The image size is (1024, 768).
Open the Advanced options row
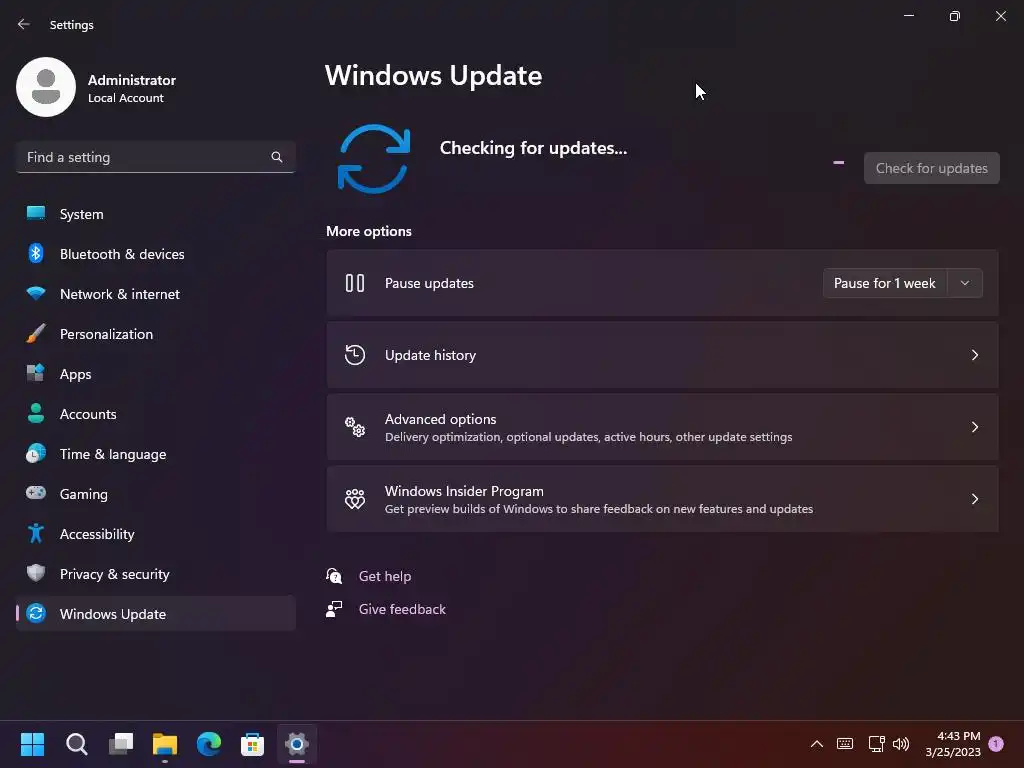pos(662,427)
